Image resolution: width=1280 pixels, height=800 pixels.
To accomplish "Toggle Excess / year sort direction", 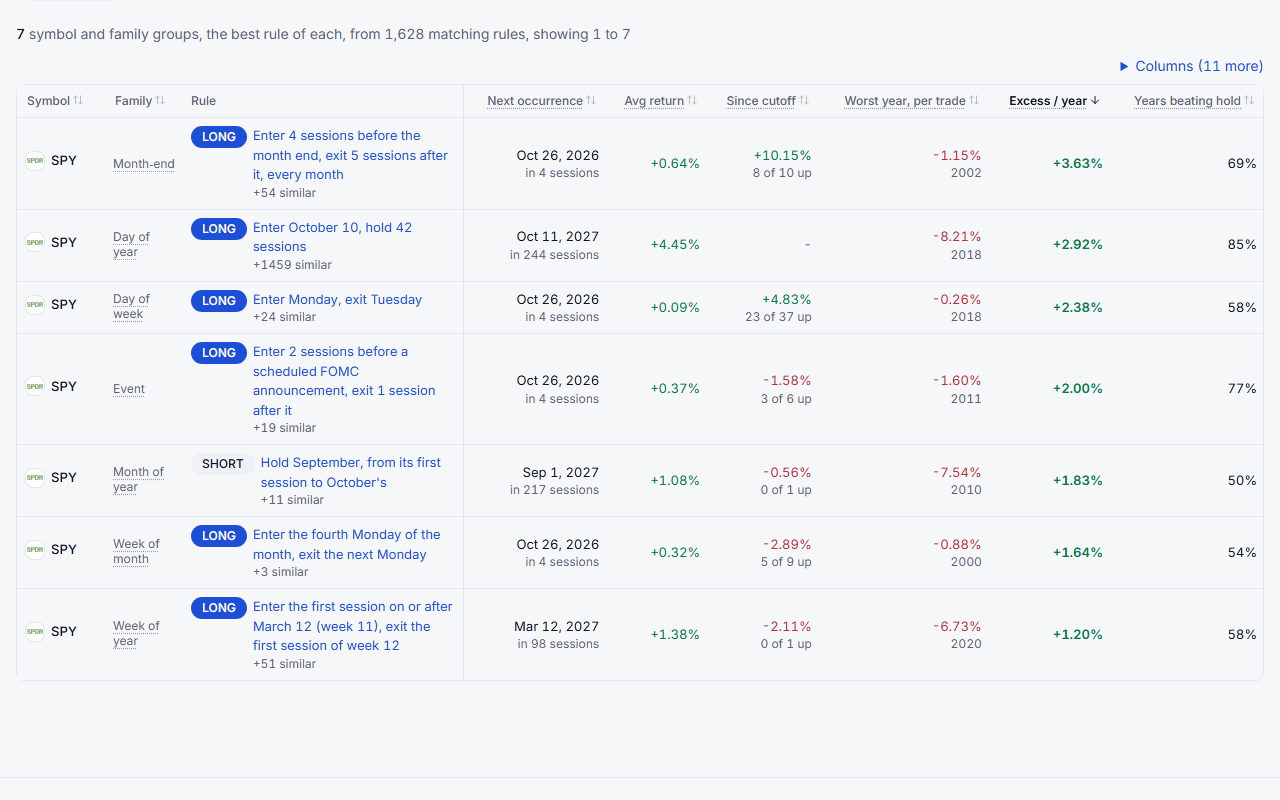I will pos(1054,101).
